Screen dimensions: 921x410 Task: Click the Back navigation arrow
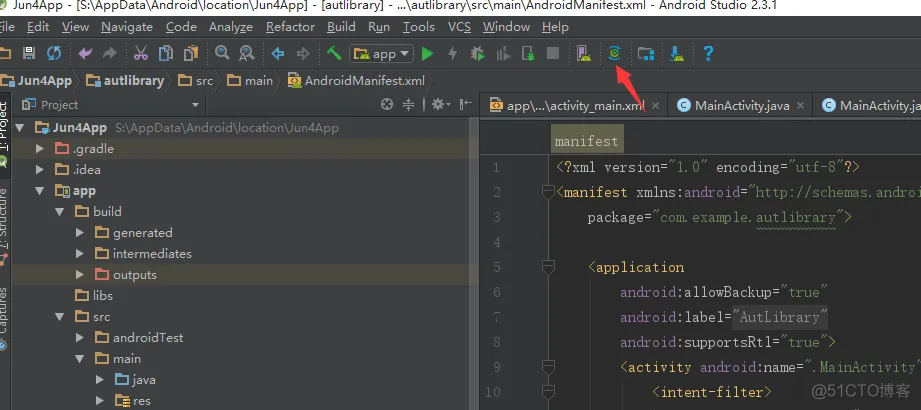point(278,54)
